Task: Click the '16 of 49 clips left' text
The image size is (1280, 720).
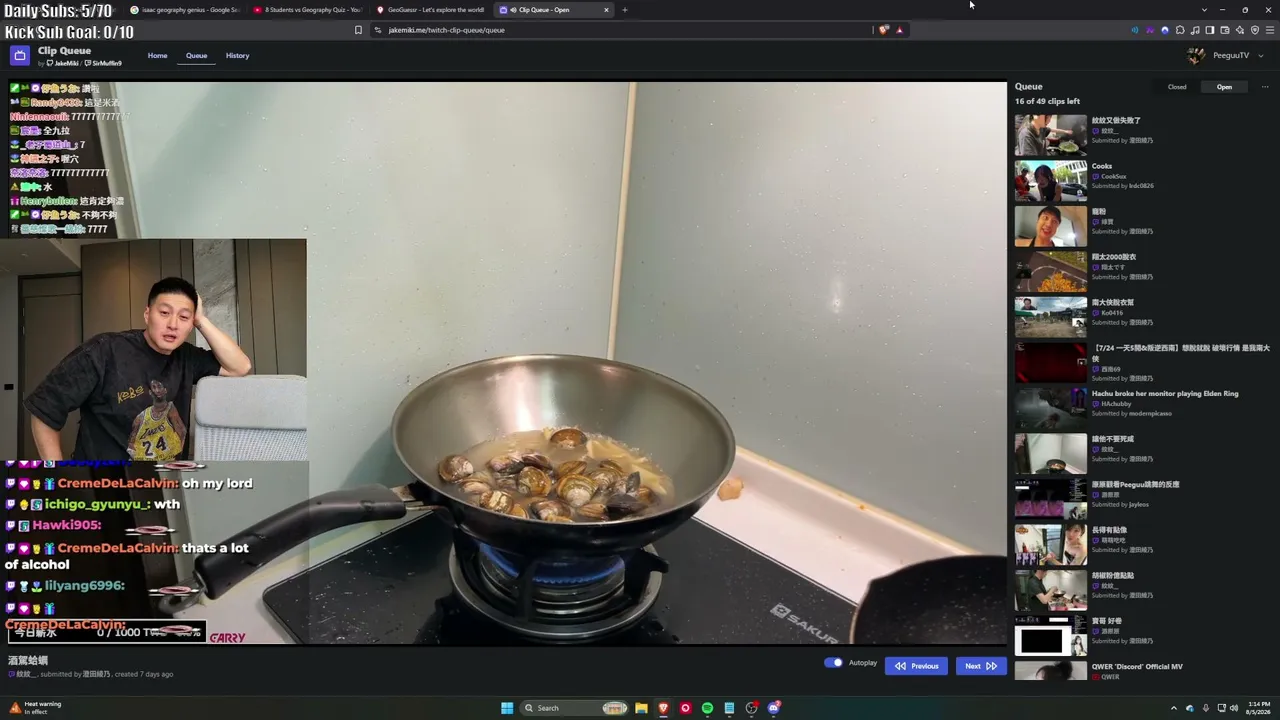Action: pyautogui.click(x=1047, y=101)
